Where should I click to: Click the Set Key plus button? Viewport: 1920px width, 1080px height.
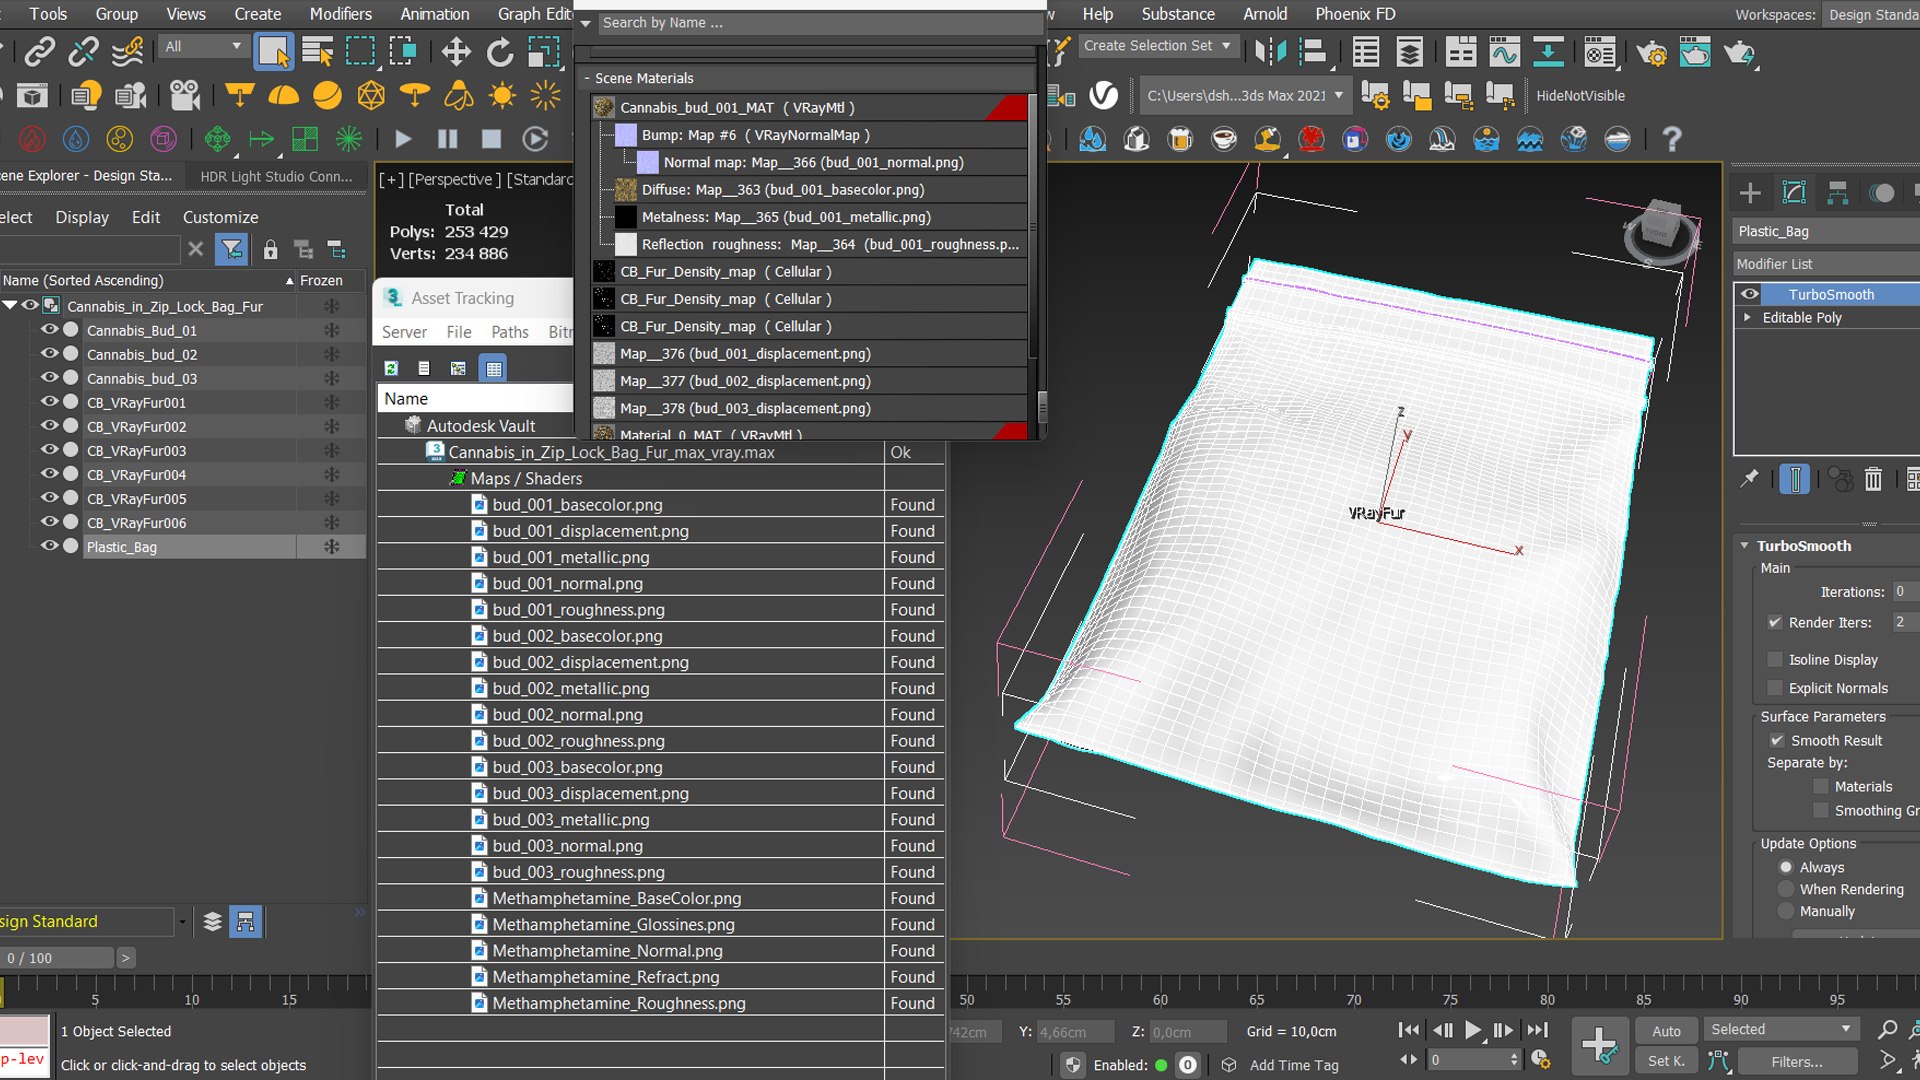click(x=1598, y=1045)
